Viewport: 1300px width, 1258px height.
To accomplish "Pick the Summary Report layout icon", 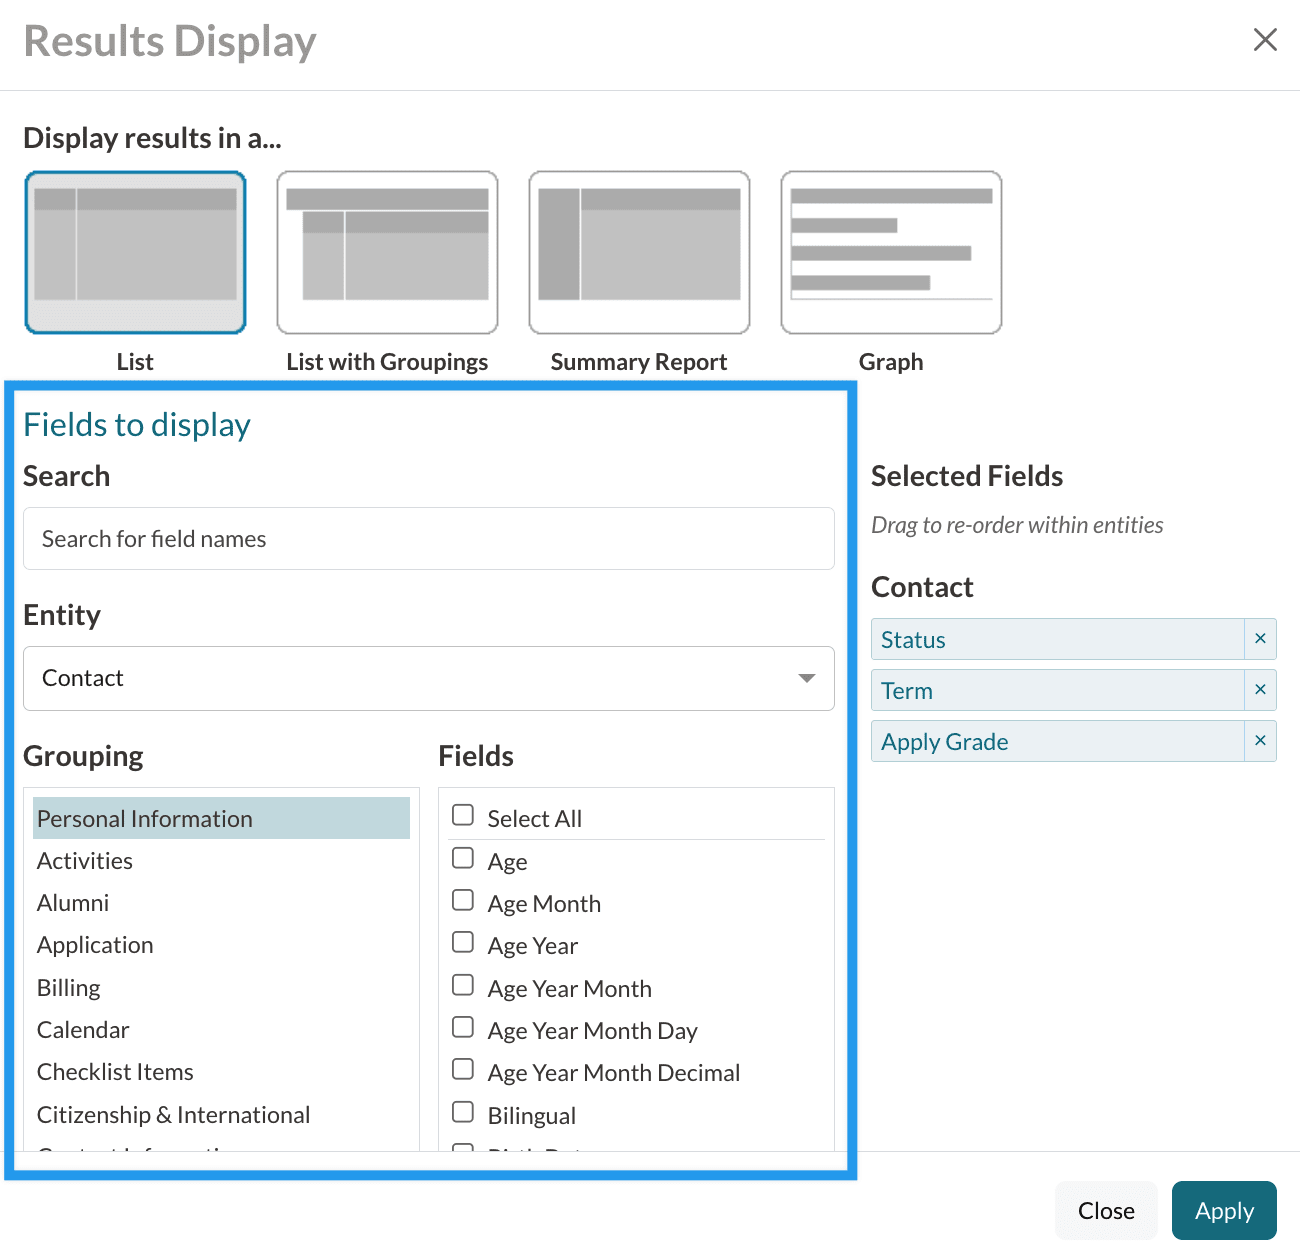I will (x=639, y=252).
